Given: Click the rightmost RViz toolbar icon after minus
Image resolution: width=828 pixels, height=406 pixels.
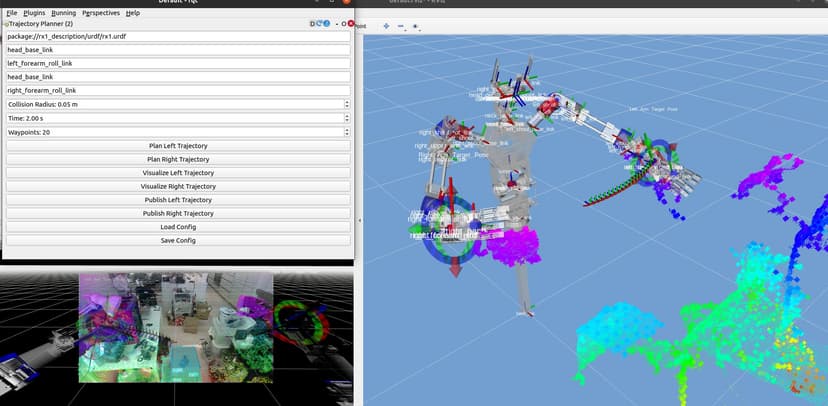Looking at the screenshot, I should point(415,25).
